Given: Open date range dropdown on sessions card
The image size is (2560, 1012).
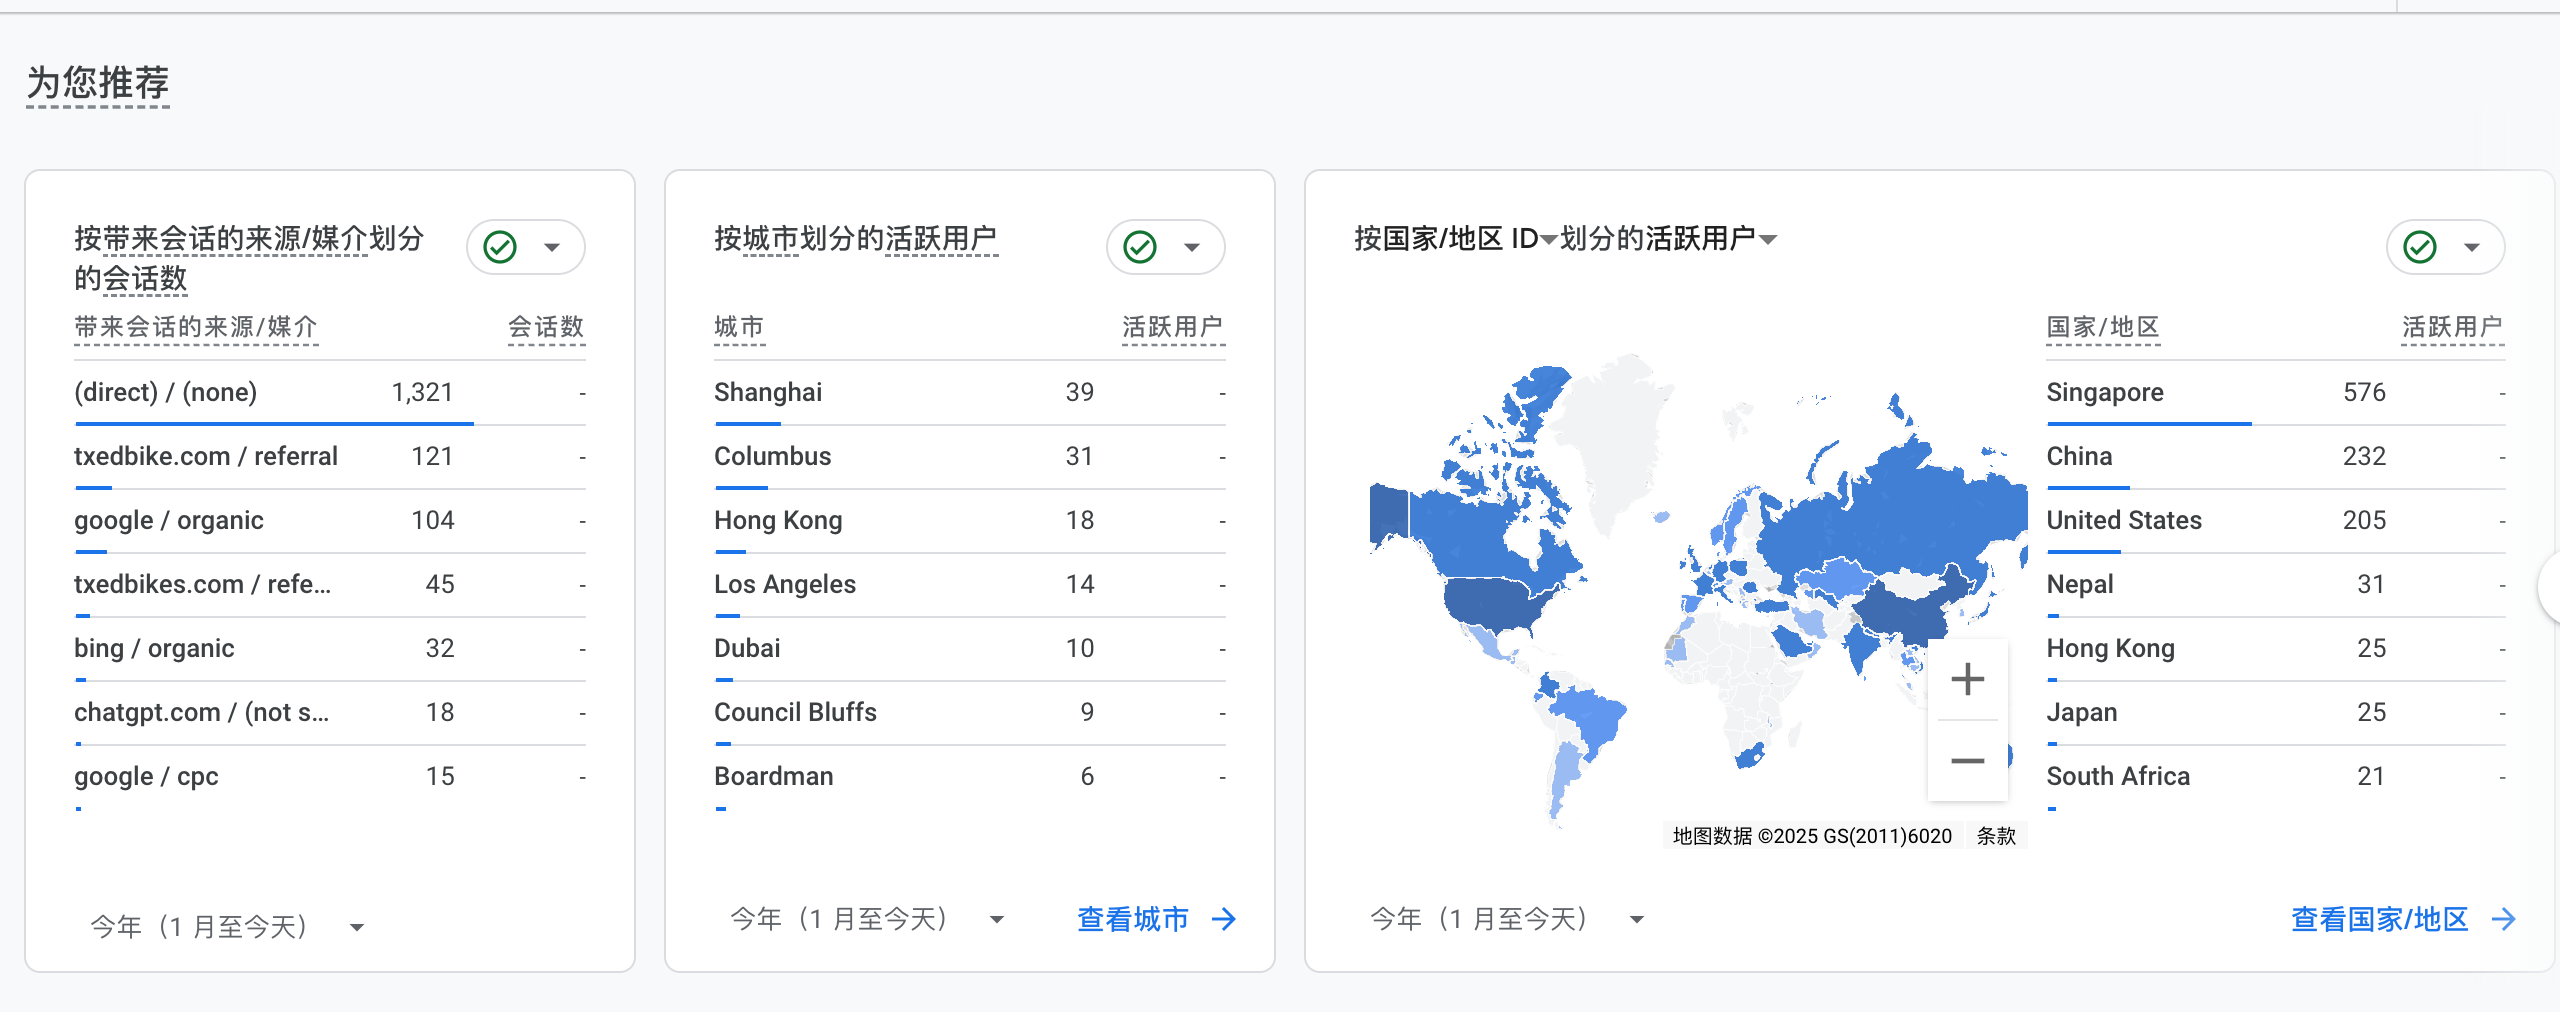Looking at the screenshot, I should [x=357, y=927].
